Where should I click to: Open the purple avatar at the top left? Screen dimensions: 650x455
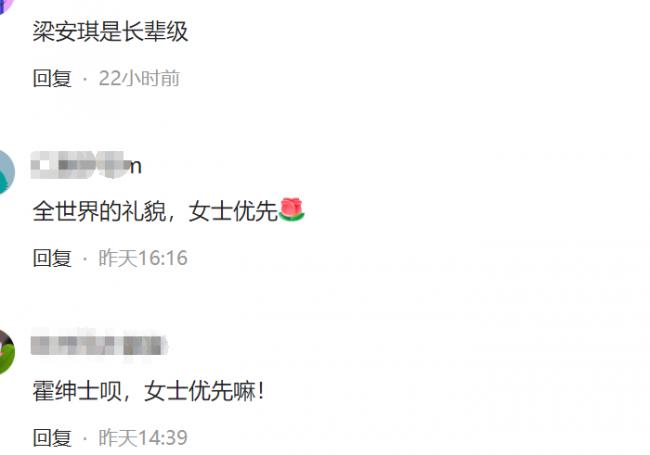click(x=6, y=6)
